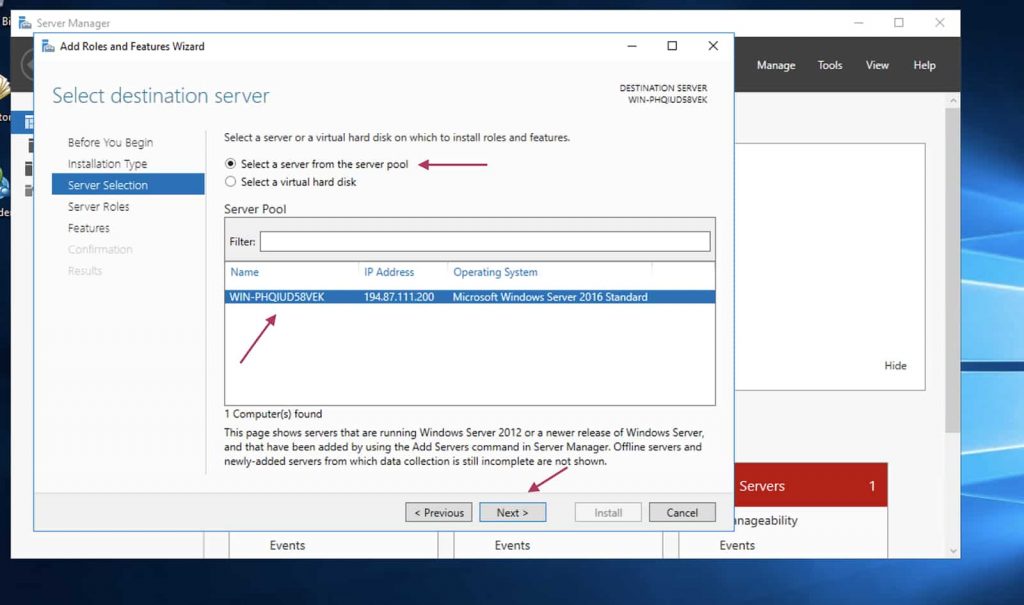
Task: Sort server pool by Name column
Action: (245, 272)
